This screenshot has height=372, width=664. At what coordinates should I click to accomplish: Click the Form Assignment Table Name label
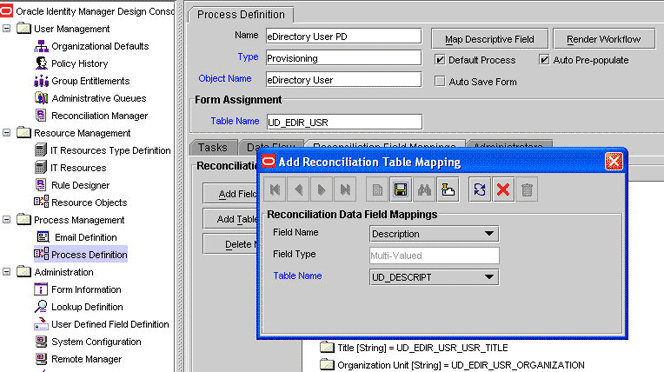point(235,121)
